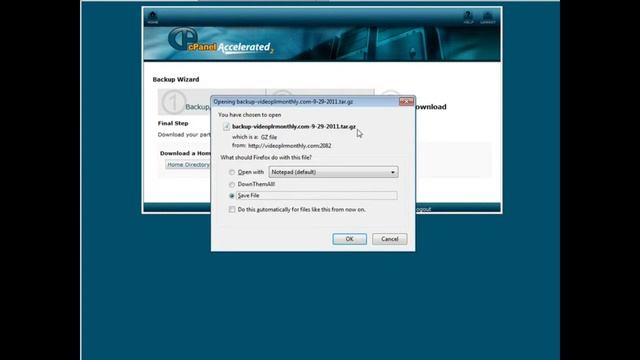Select the 'Open with' radio option

pyautogui.click(x=232, y=172)
